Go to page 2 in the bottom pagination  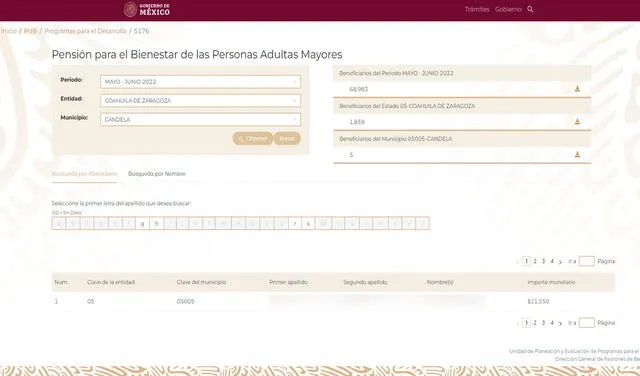535,323
